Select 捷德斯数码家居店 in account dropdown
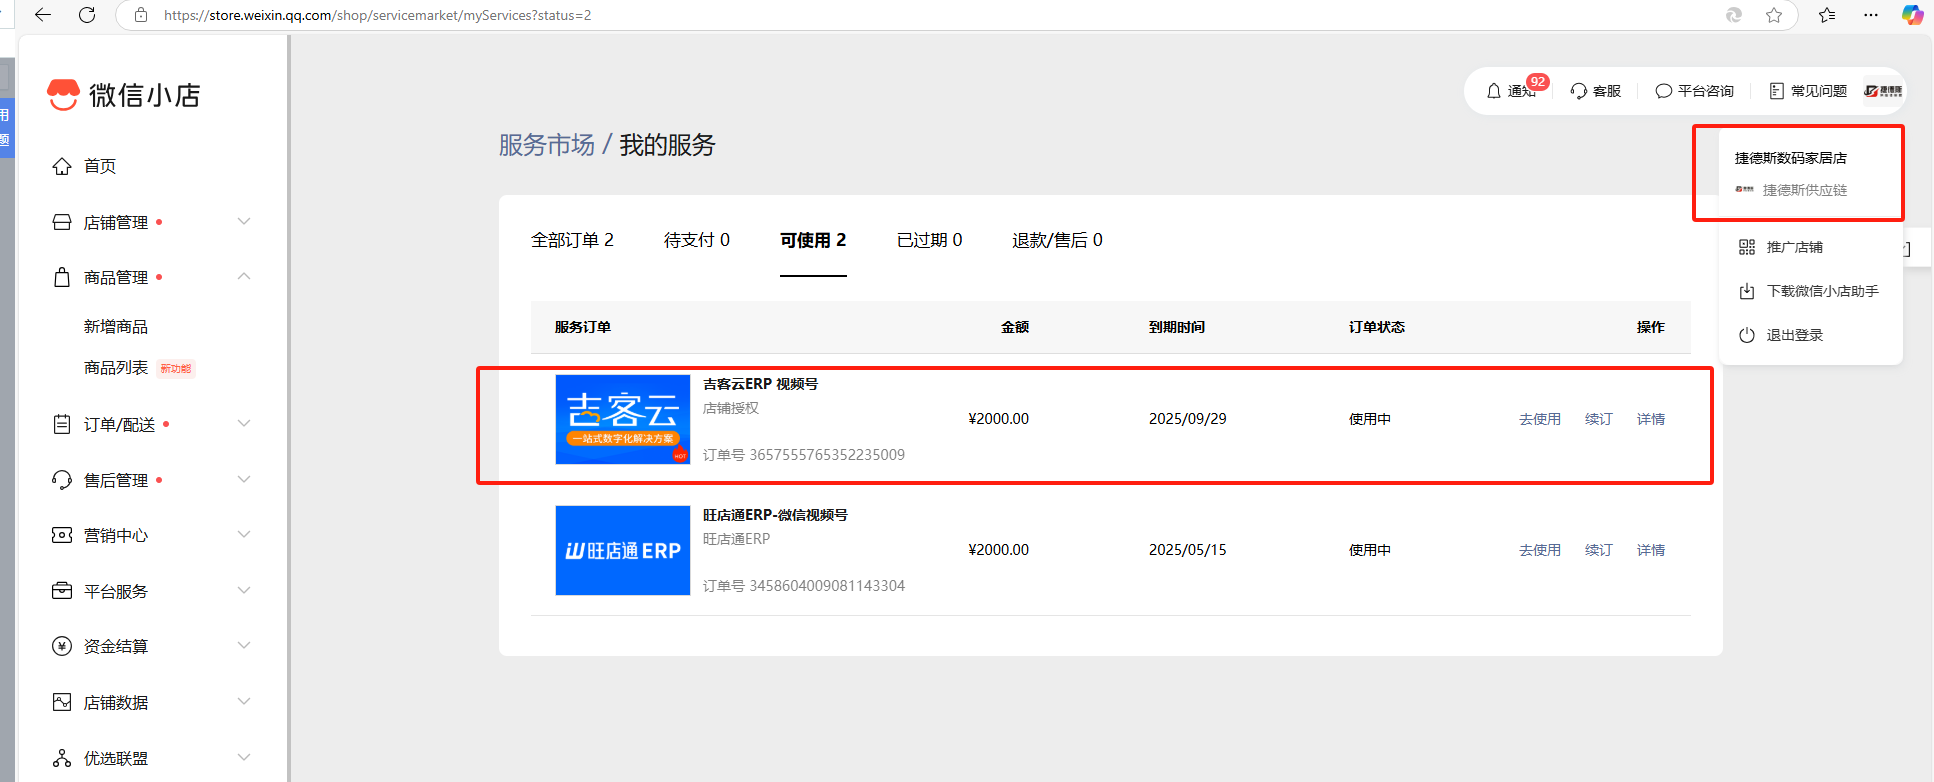1934x782 pixels. pos(1790,158)
